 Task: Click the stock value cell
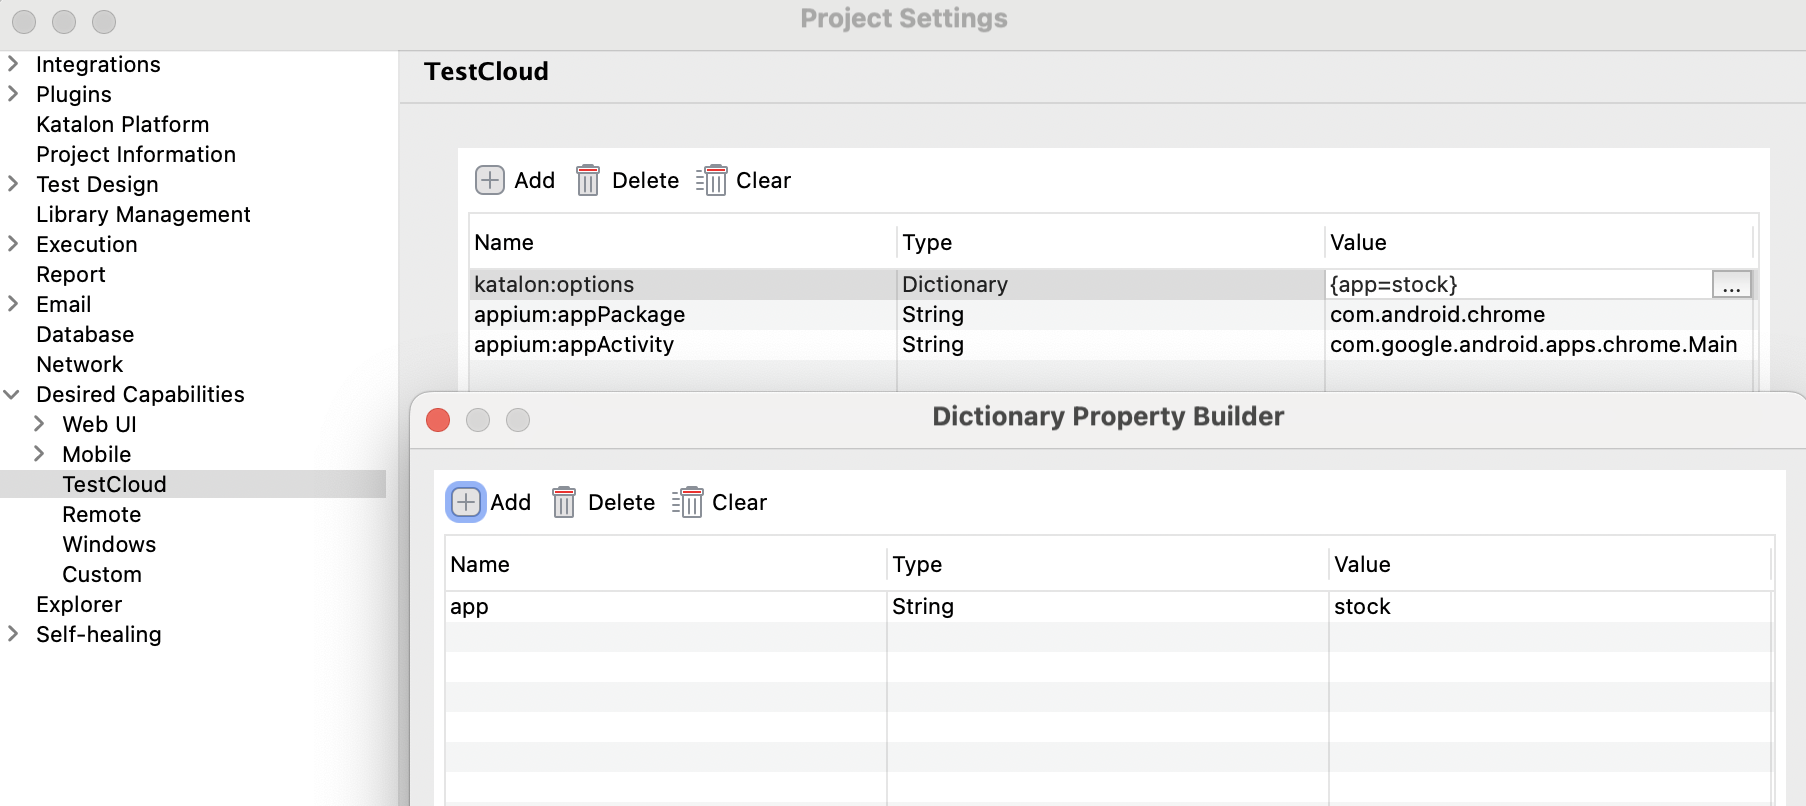(x=1551, y=607)
